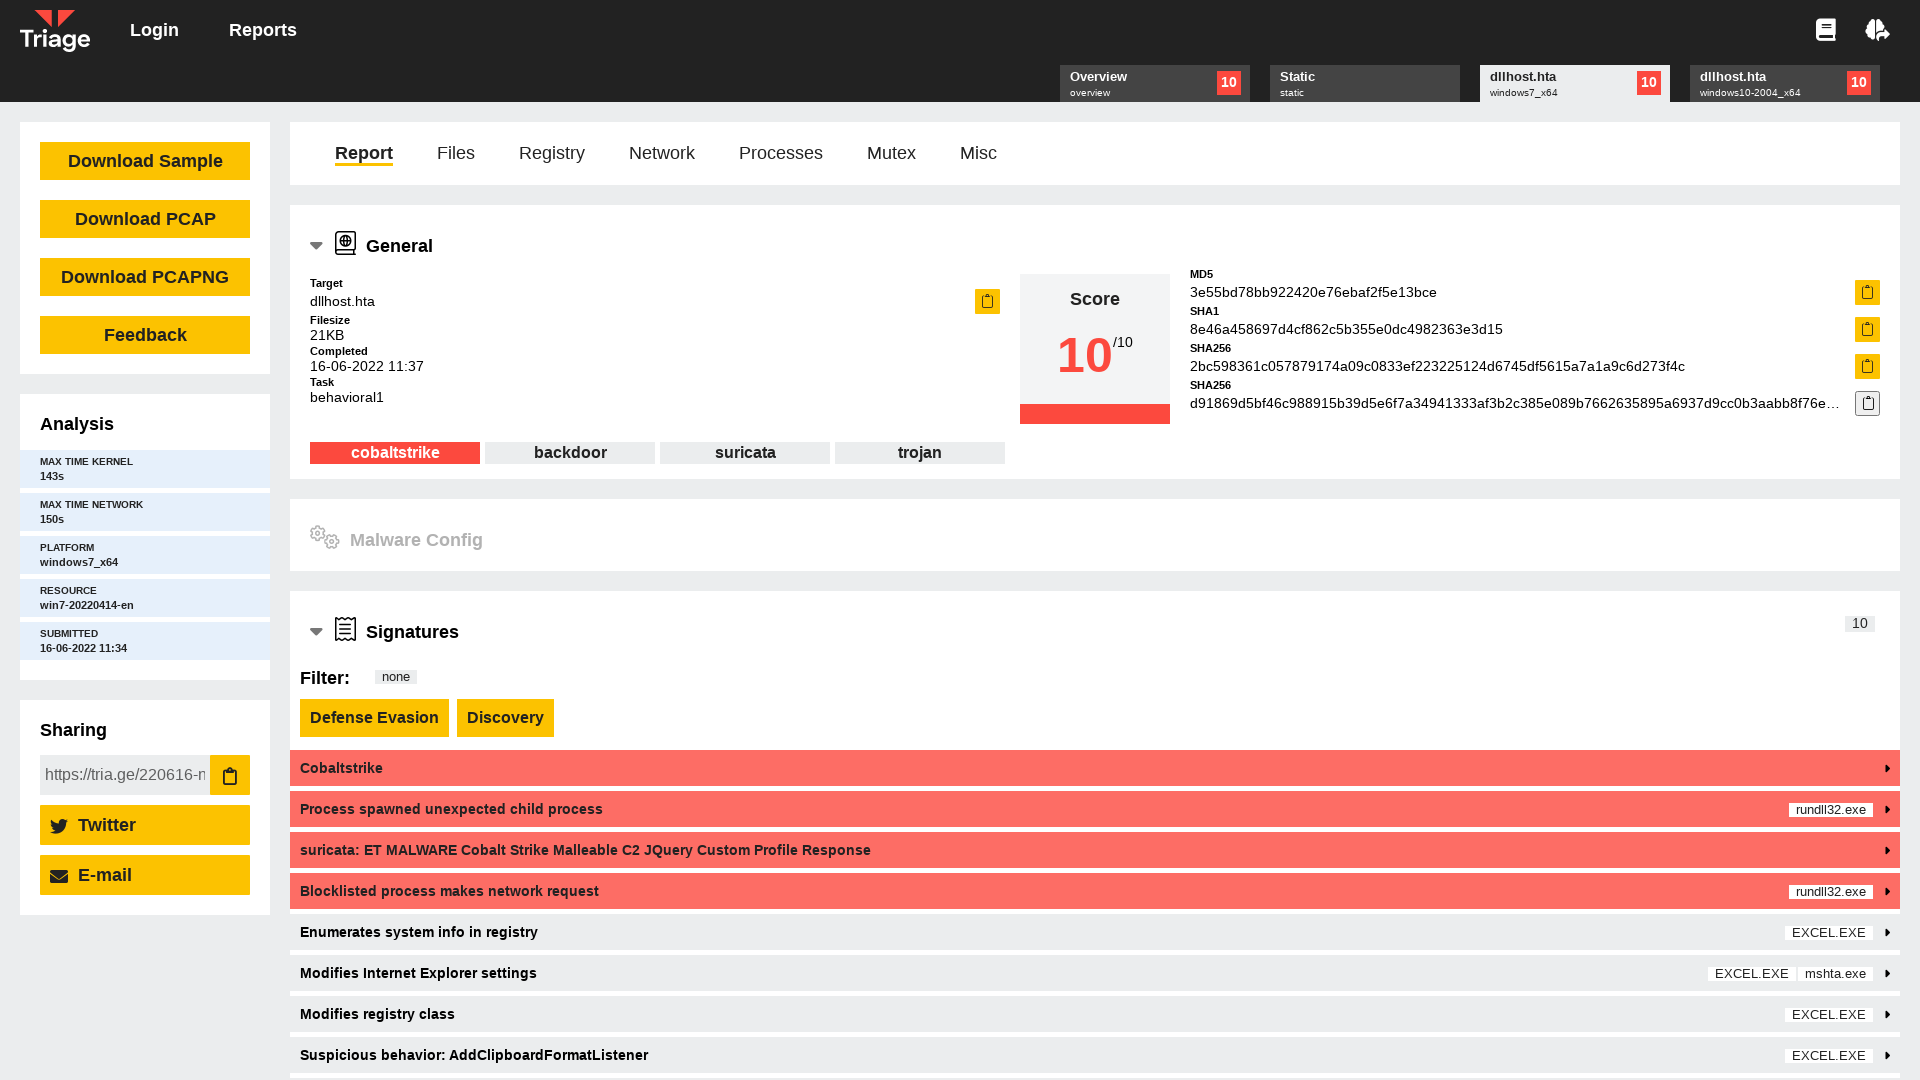
Task: Collapse the Signatures section
Action: 316,632
